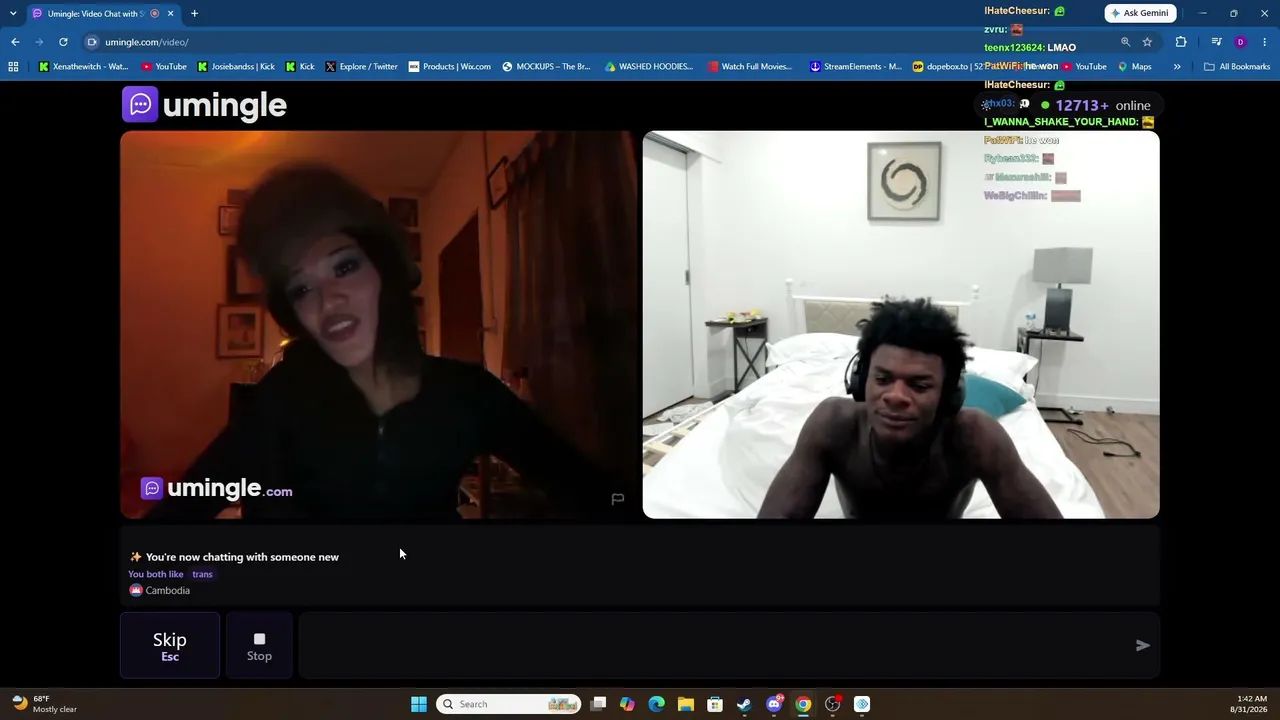Click the Skip button
The width and height of the screenshot is (1280, 720).
point(170,646)
